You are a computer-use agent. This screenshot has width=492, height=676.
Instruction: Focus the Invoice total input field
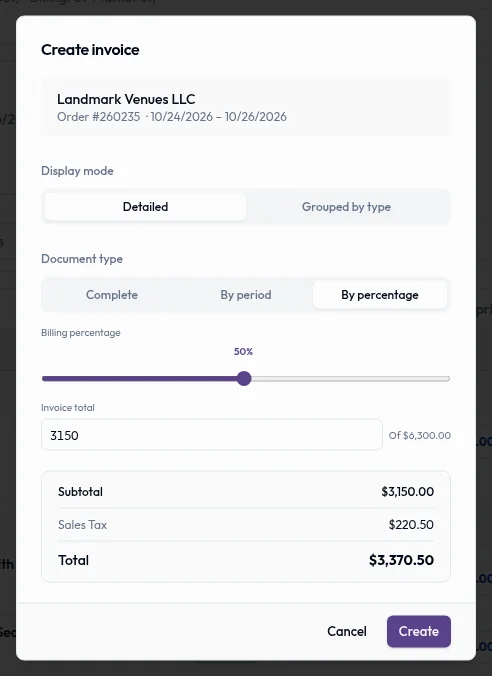pyautogui.click(x=212, y=435)
